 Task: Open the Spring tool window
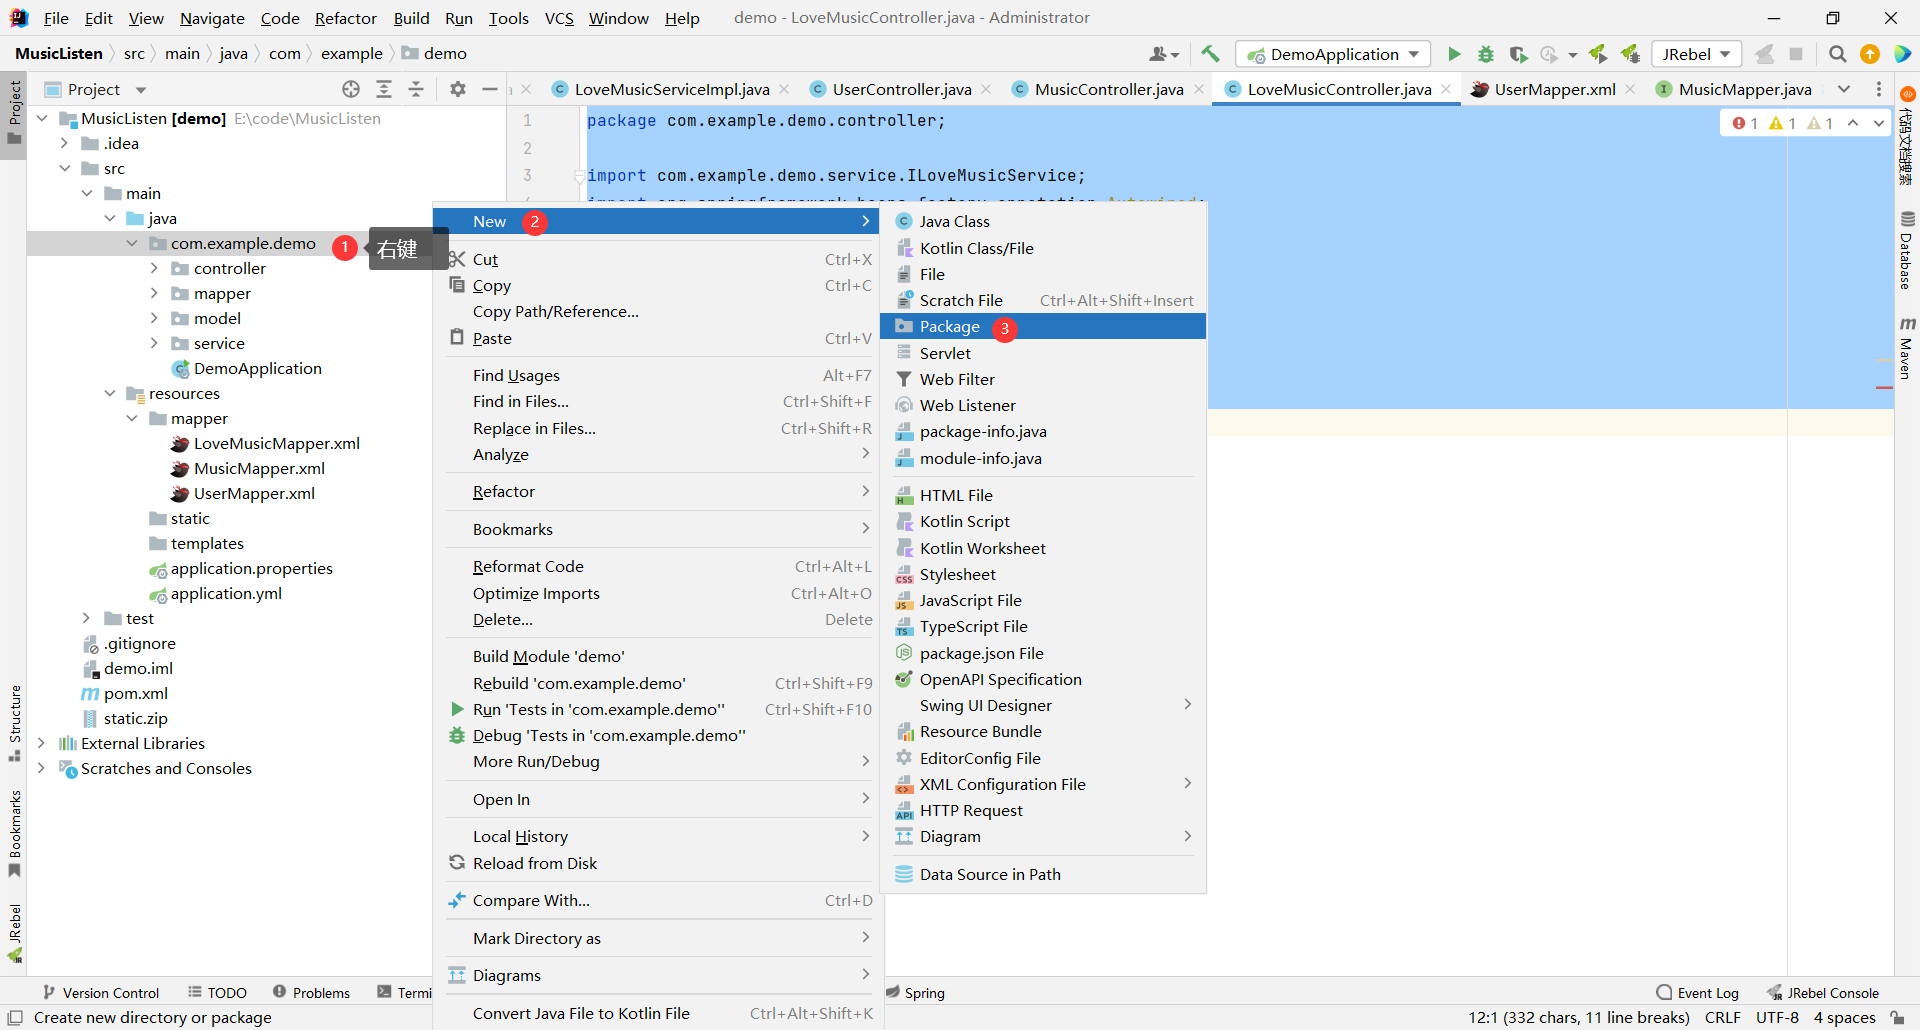coord(915,993)
